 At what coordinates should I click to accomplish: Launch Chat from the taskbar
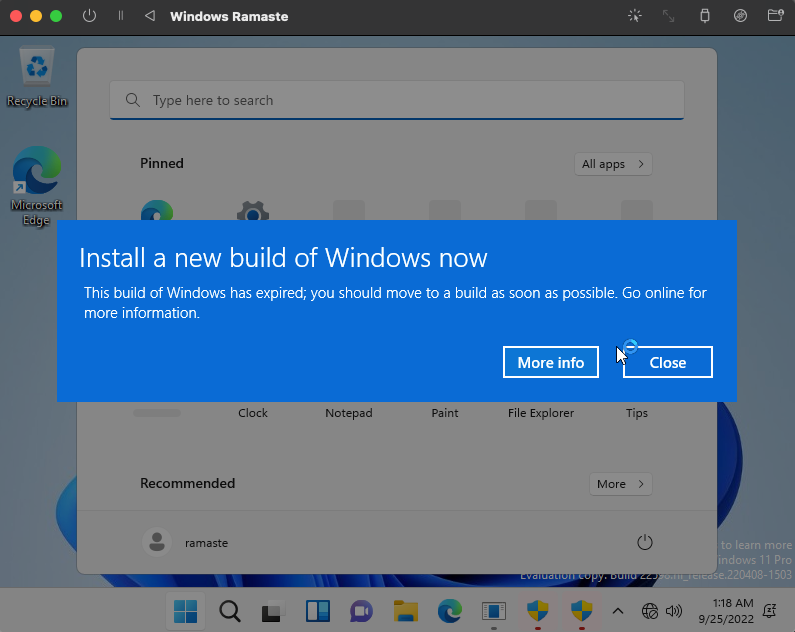tap(362, 611)
